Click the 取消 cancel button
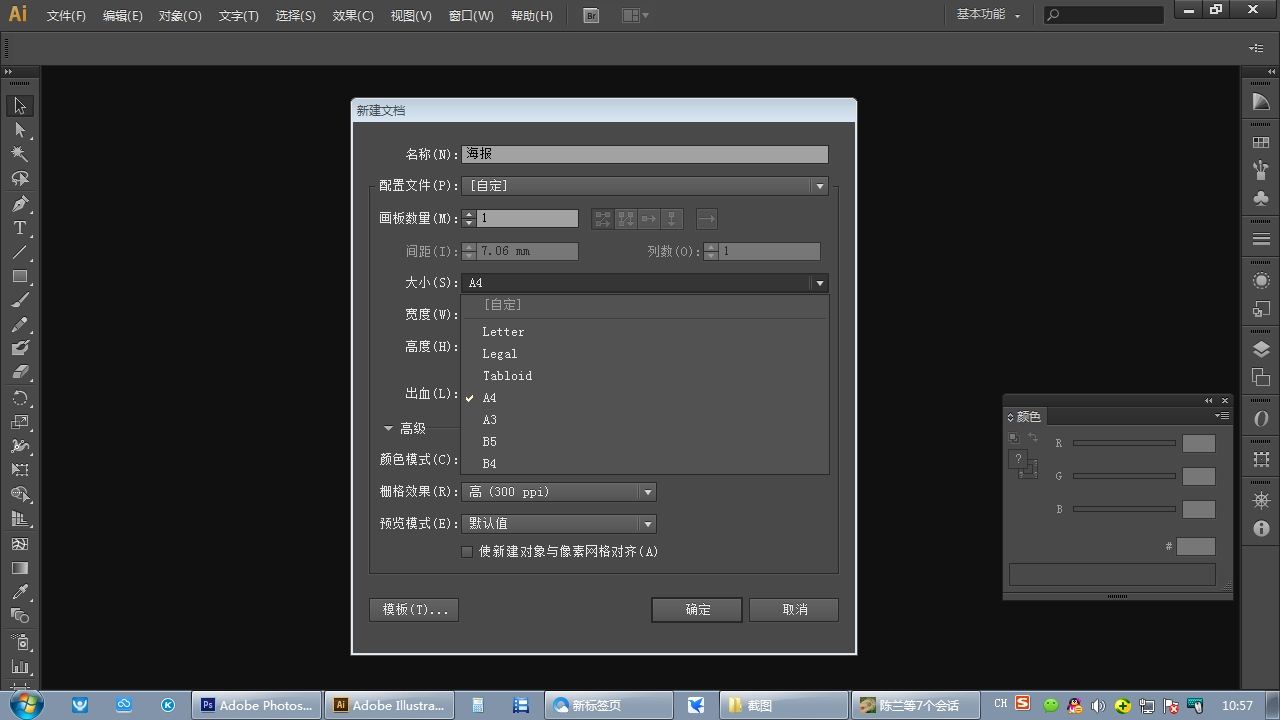Image resolution: width=1280 pixels, height=720 pixels. [x=794, y=610]
